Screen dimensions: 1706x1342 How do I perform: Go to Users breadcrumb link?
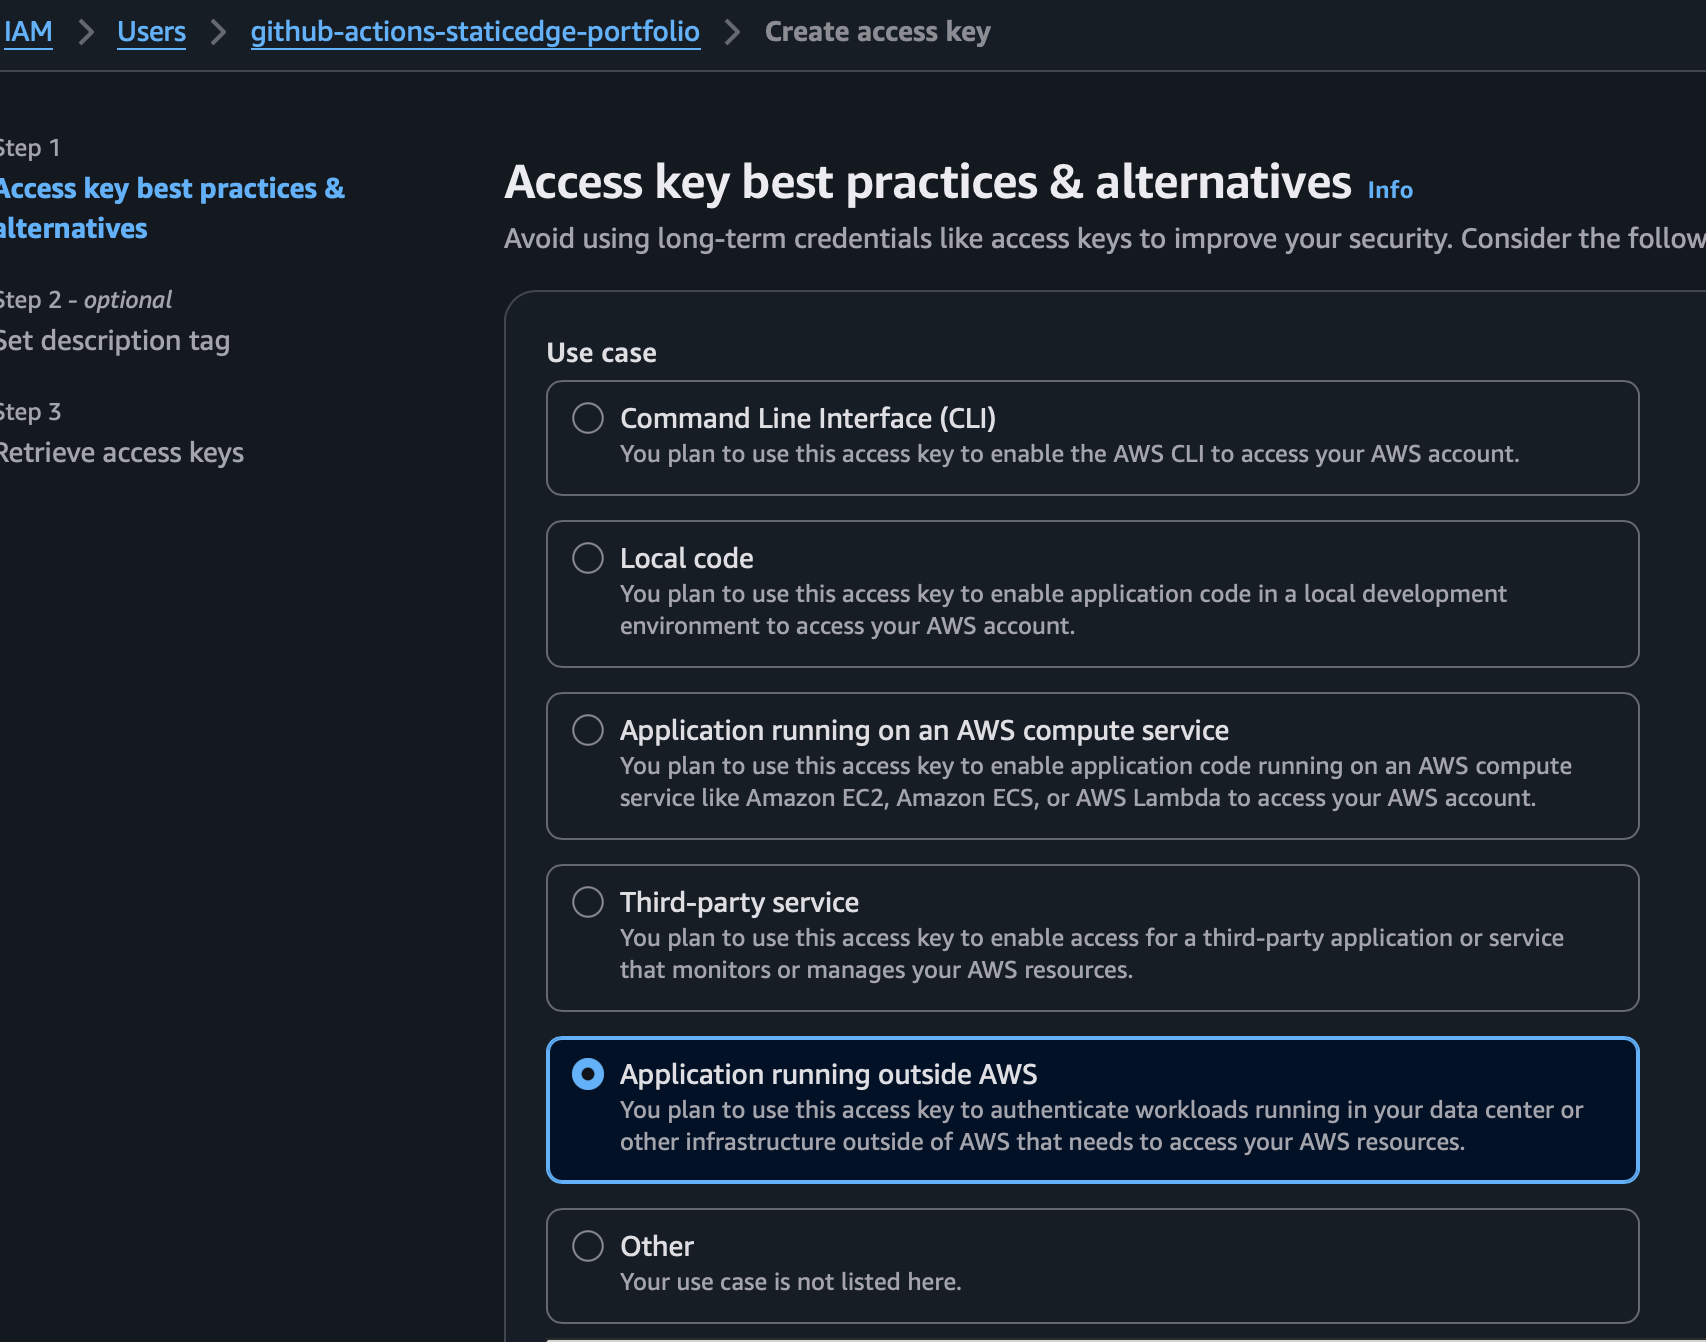[151, 32]
